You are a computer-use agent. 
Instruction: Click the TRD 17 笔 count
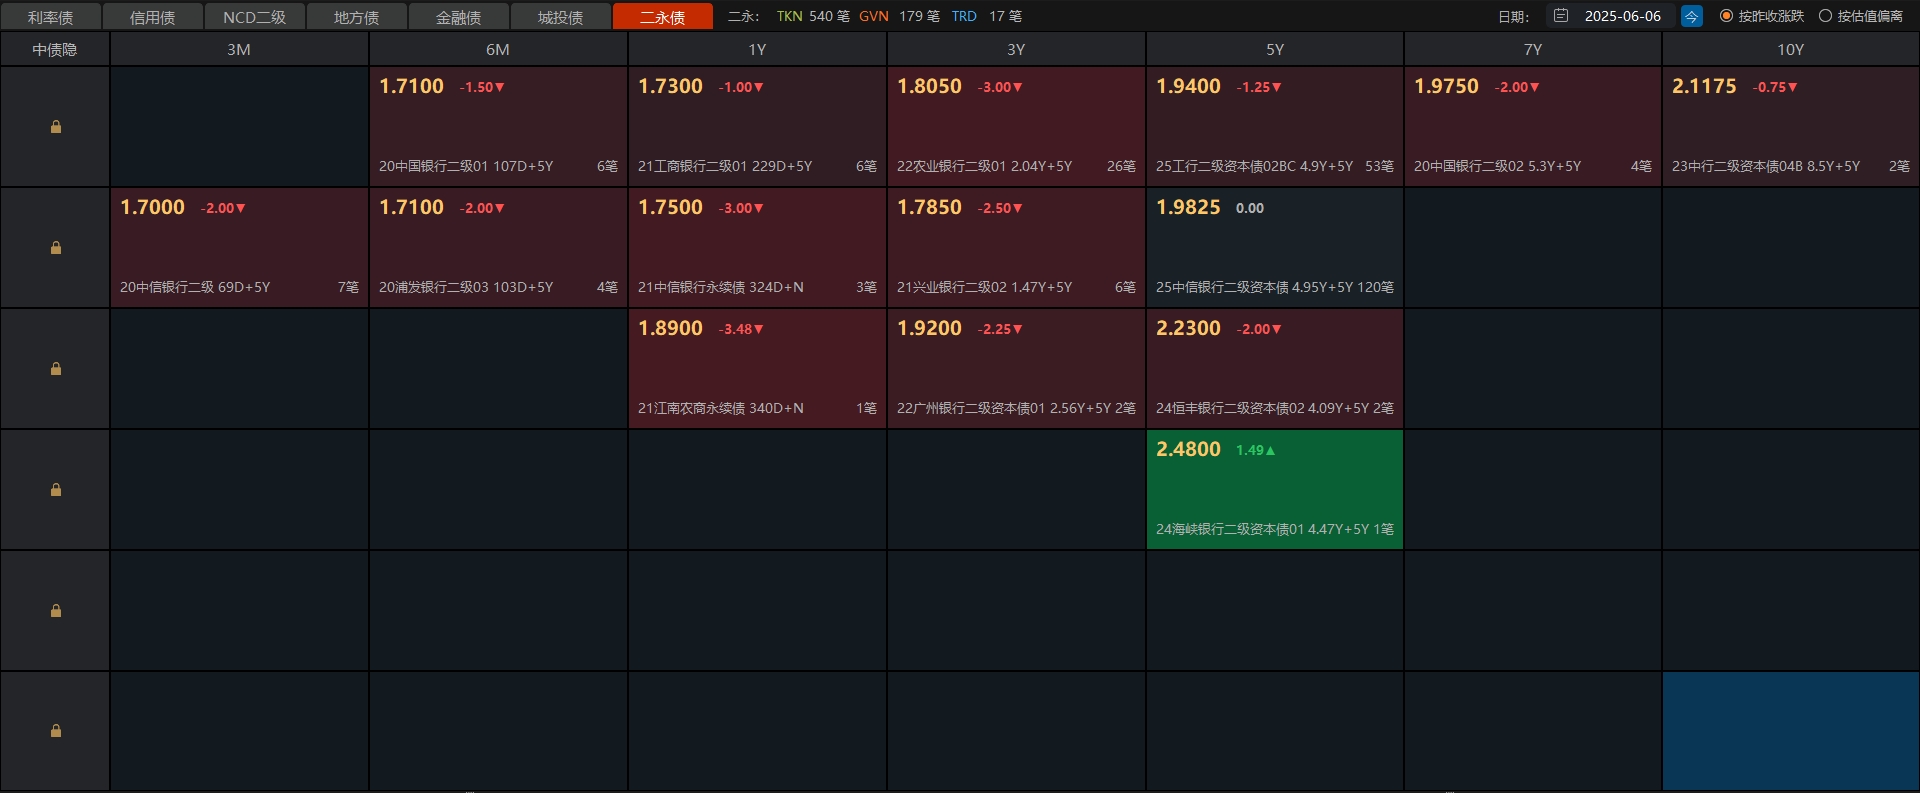pyautogui.click(x=986, y=16)
